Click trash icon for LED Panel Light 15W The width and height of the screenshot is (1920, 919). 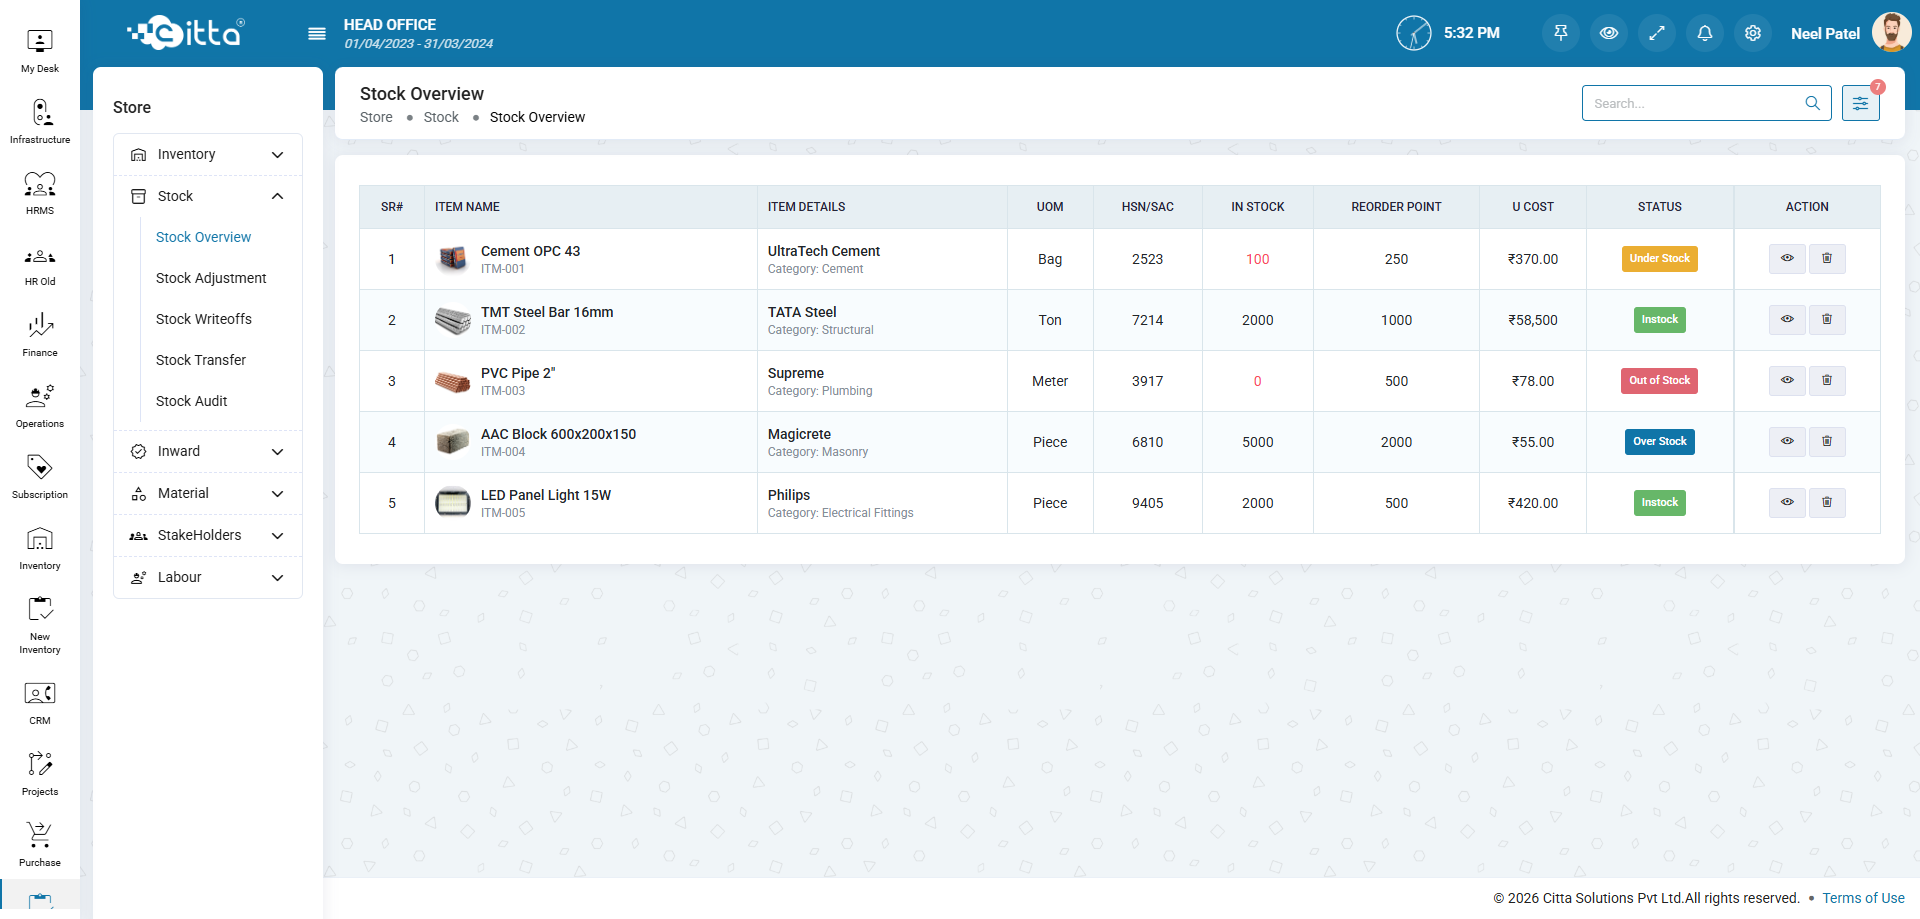[x=1827, y=503]
